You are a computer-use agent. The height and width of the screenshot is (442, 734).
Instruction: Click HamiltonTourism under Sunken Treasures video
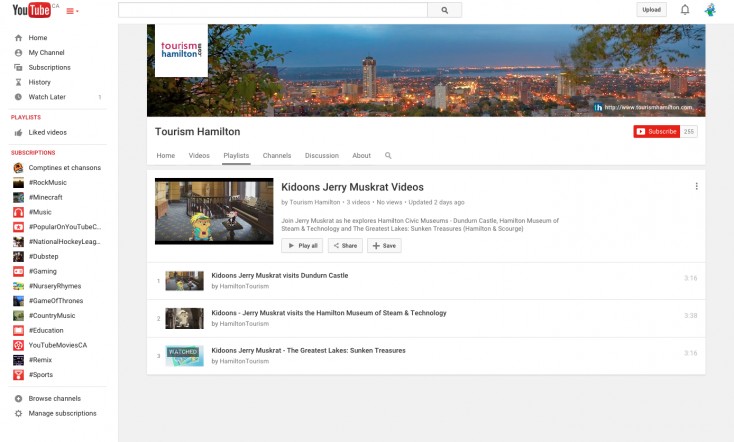244,361
